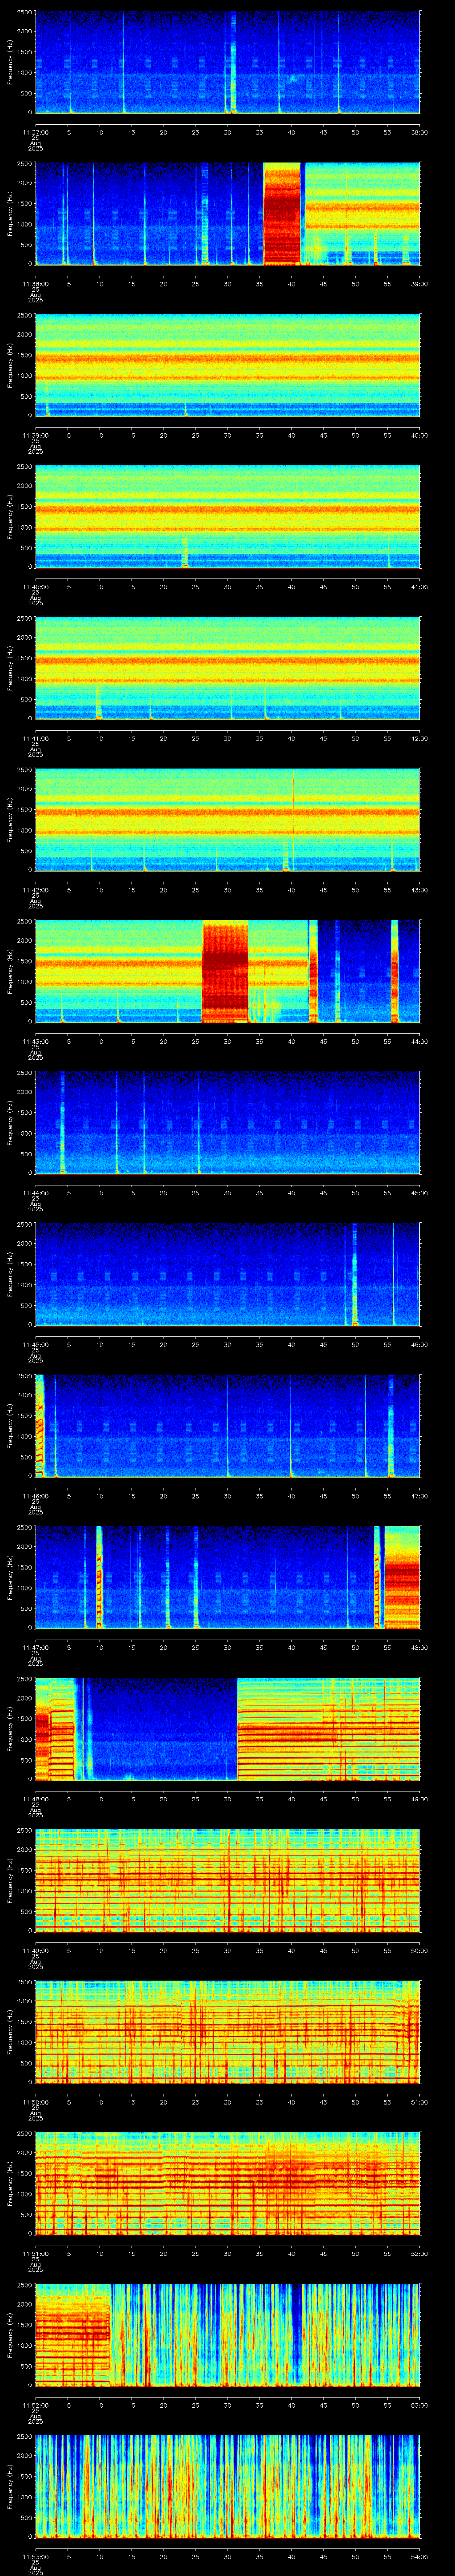Click the spectrogram panel starting at 11:46:00
The image size is (455, 2576).
coord(227,1425)
